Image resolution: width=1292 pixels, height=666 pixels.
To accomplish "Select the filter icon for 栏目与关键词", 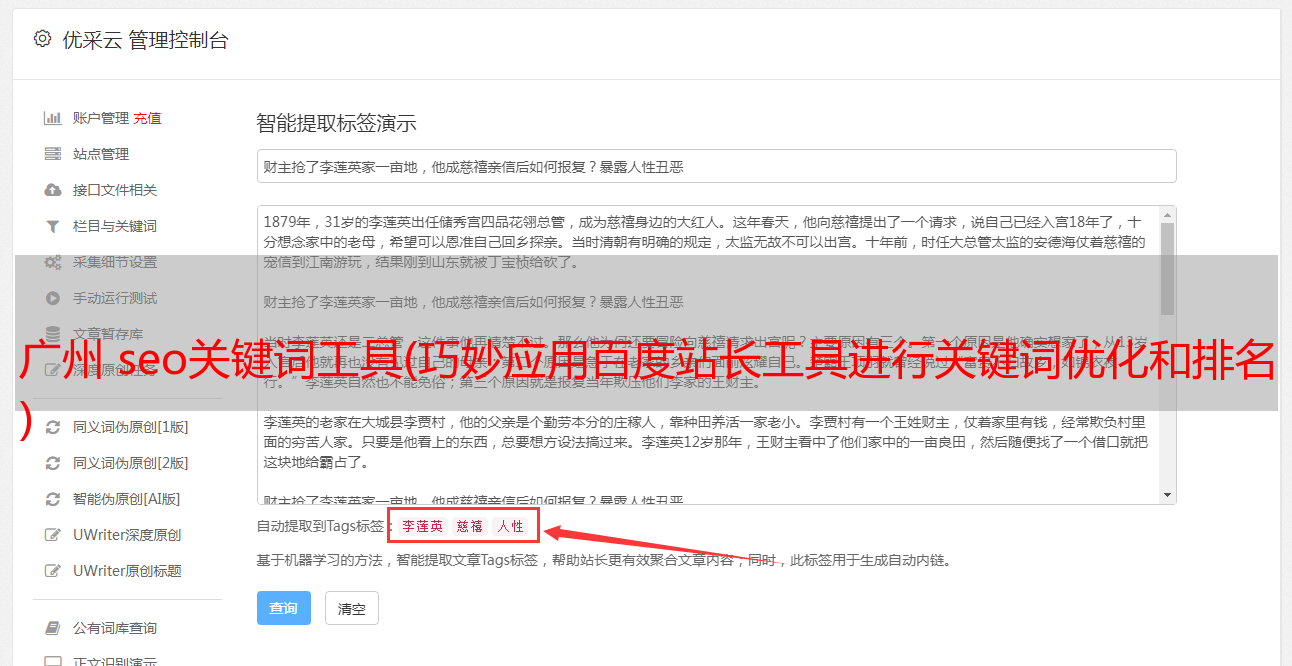I will pos(53,226).
